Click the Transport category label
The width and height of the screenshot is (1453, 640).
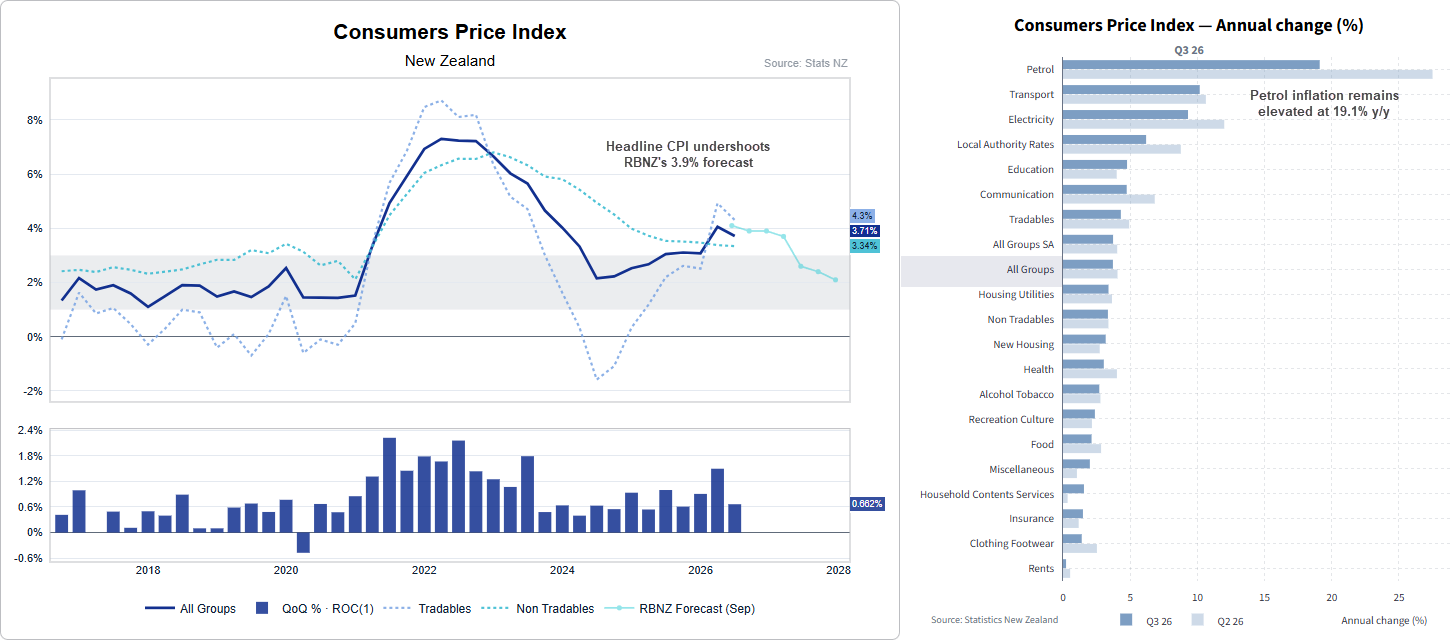coord(1032,95)
